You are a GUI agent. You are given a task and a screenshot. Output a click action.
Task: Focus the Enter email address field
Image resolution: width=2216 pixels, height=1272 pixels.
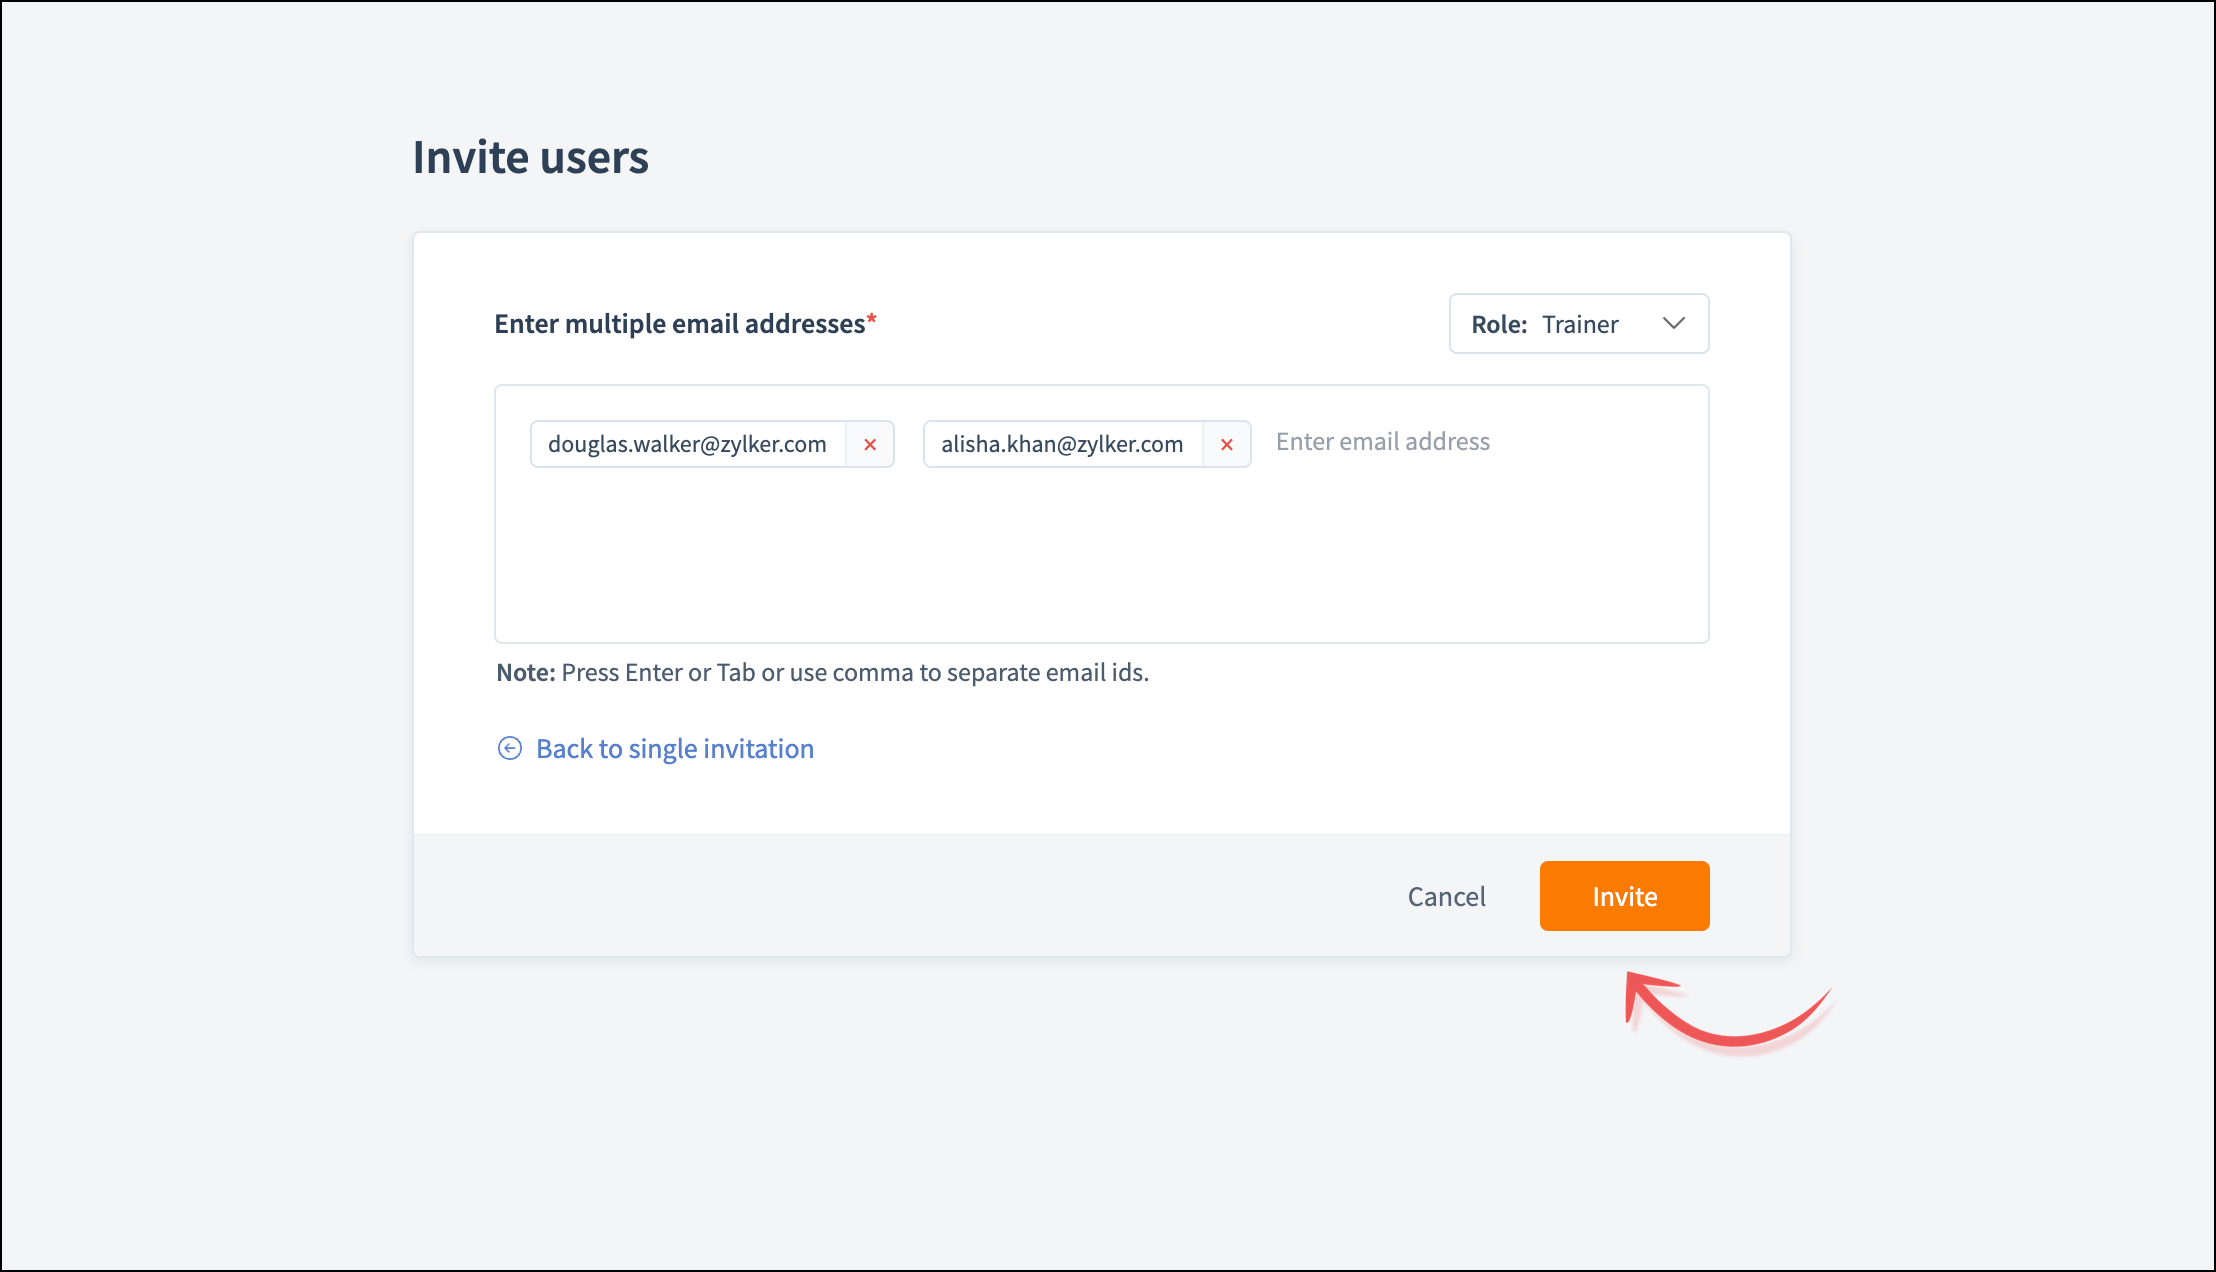[1382, 442]
